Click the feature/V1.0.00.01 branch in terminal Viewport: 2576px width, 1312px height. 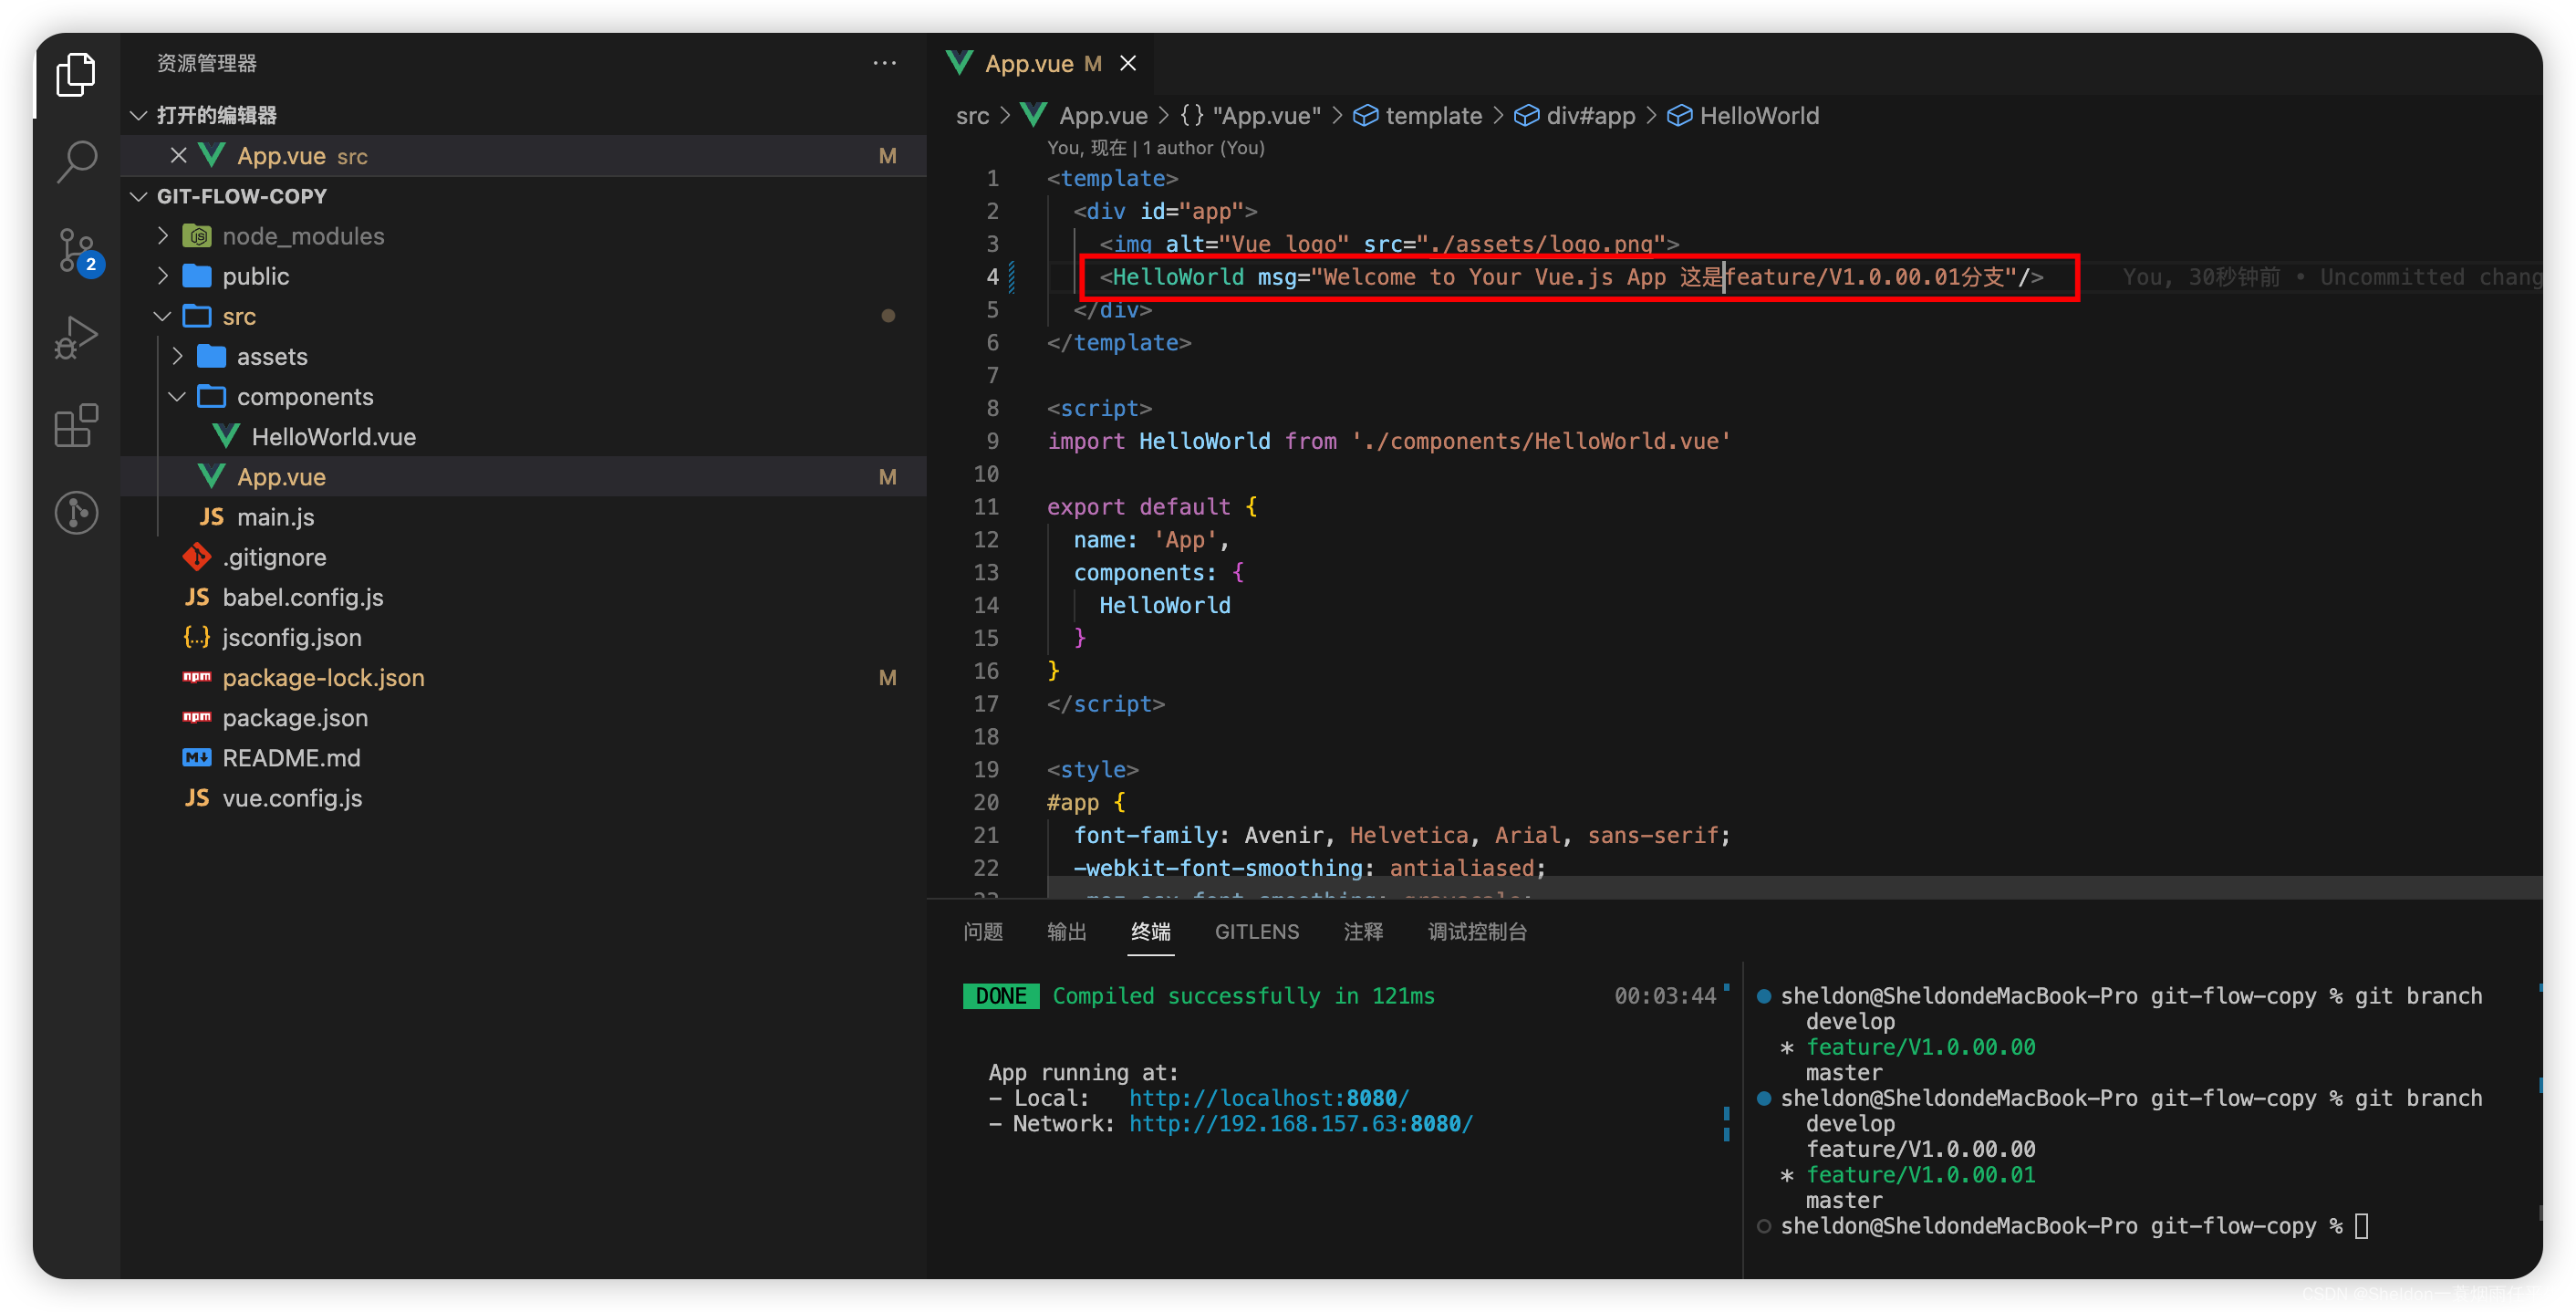(x=1920, y=1175)
